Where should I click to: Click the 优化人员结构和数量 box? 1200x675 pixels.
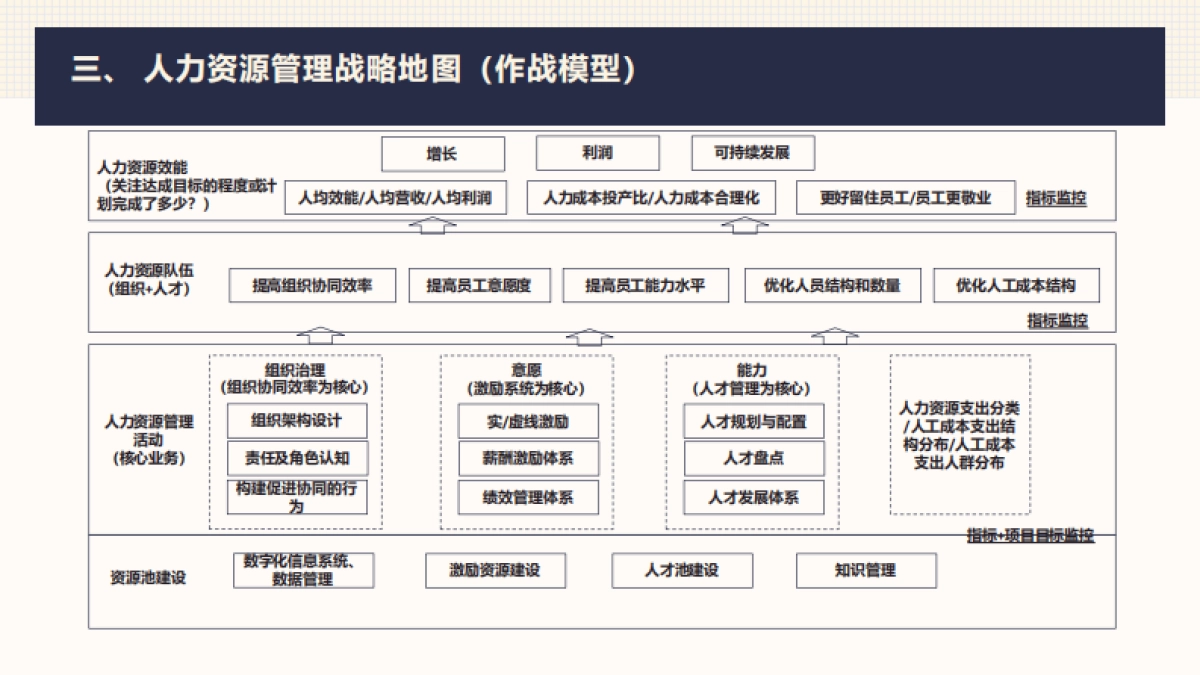[x=832, y=285]
